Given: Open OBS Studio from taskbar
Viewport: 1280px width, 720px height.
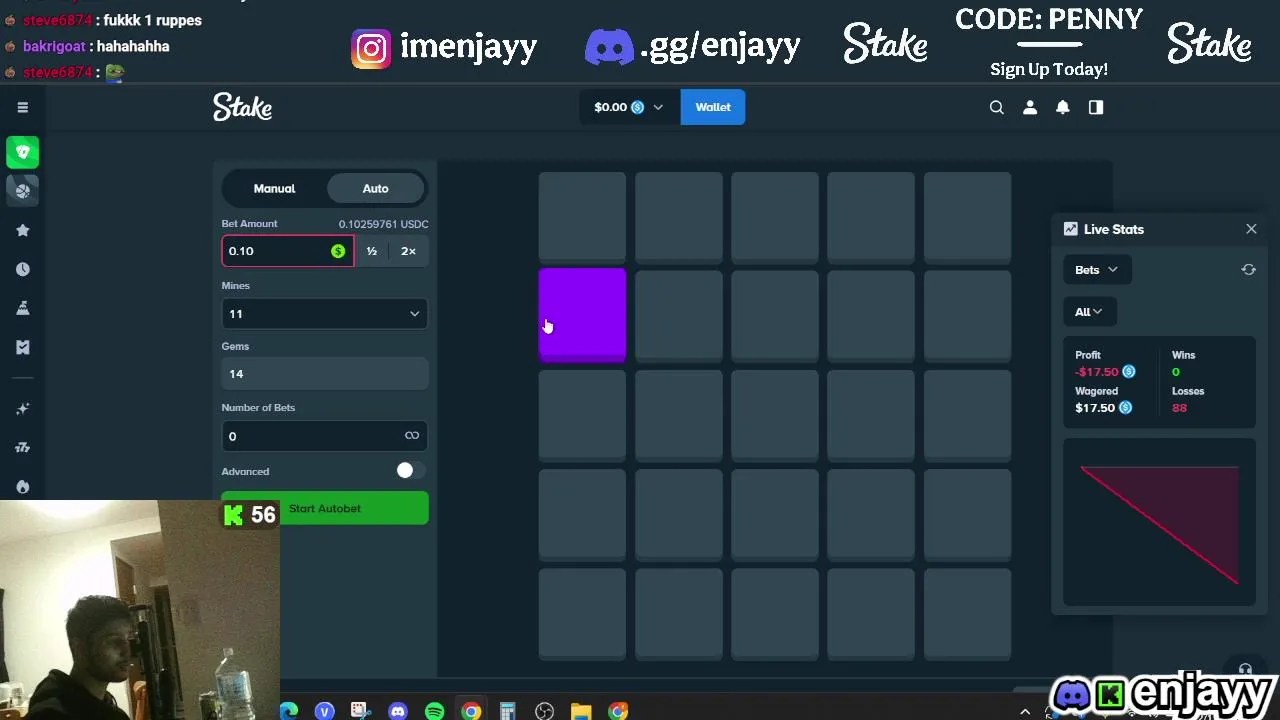Looking at the screenshot, I should (544, 711).
